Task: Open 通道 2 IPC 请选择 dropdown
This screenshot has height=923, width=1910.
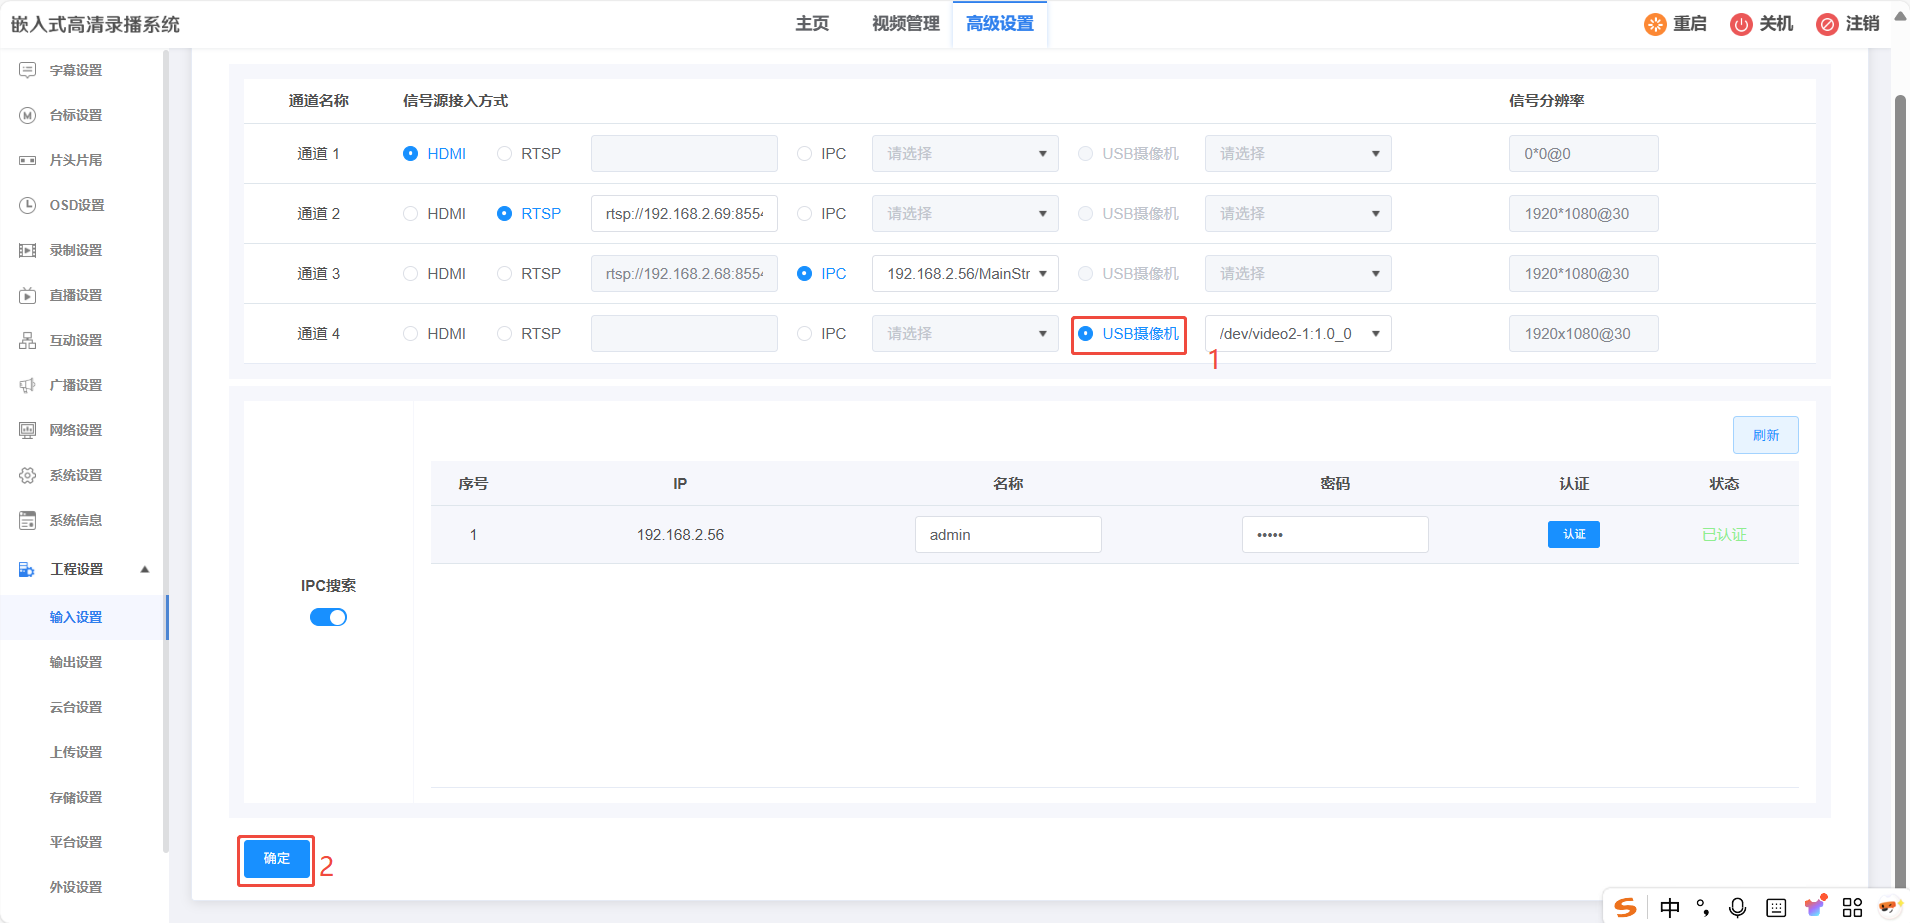Action: click(x=965, y=213)
